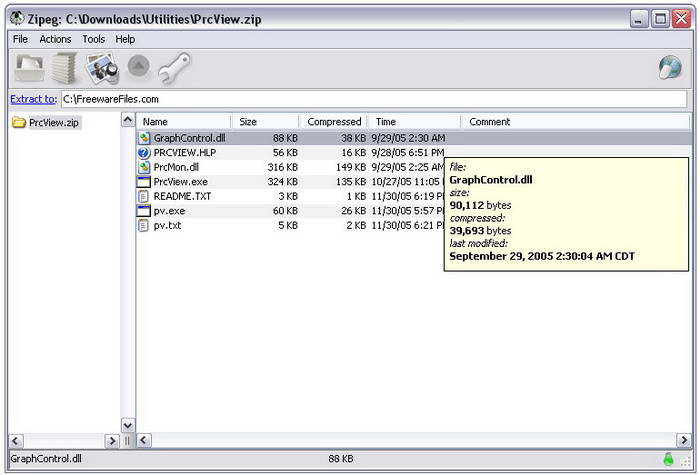Click the pv.exe application icon
This screenshot has height=475, width=700.
(144, 211)
